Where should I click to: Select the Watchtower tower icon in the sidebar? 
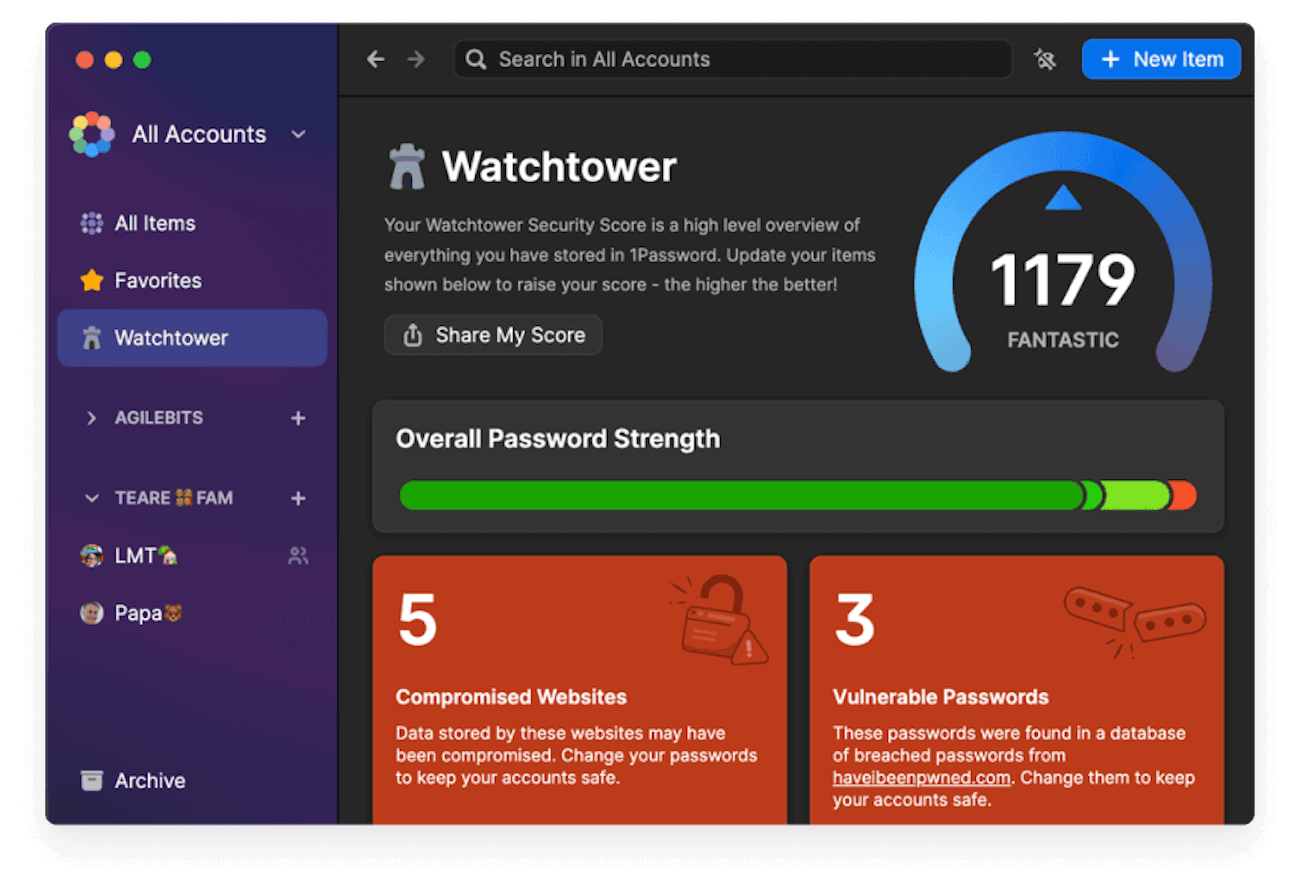coord(92,337)
